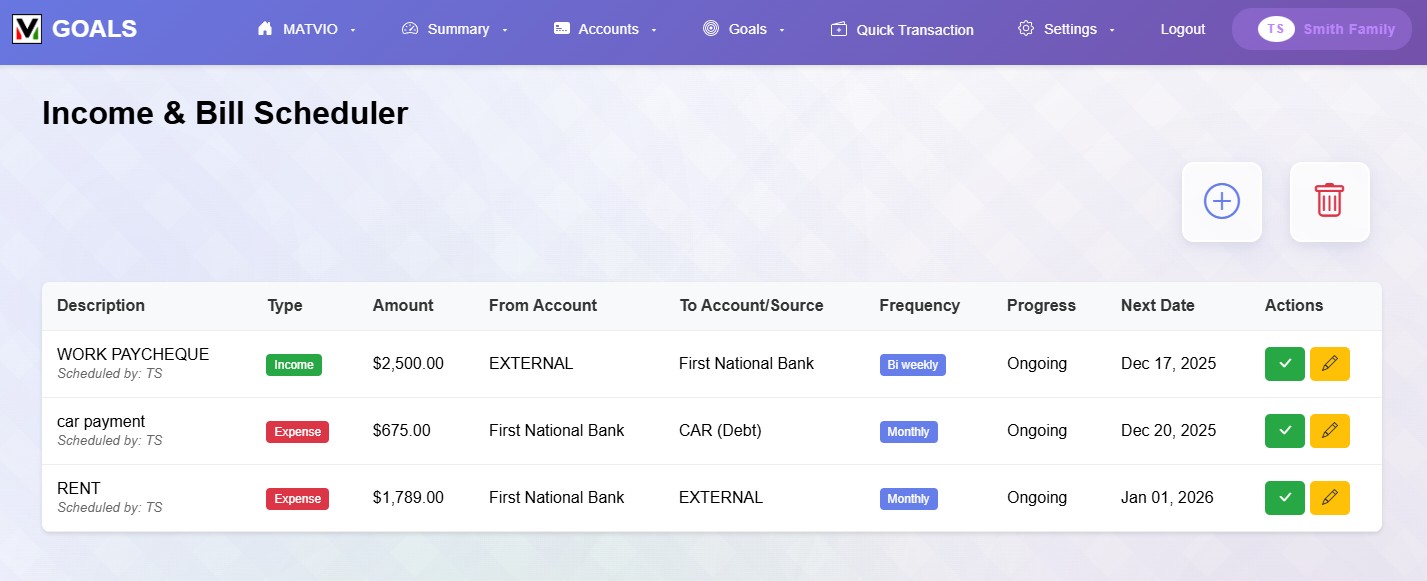Click the Next Date column header
The height and width of the screenshot is (581, 1427).
pyautogui.click(x=1157, y=306)
